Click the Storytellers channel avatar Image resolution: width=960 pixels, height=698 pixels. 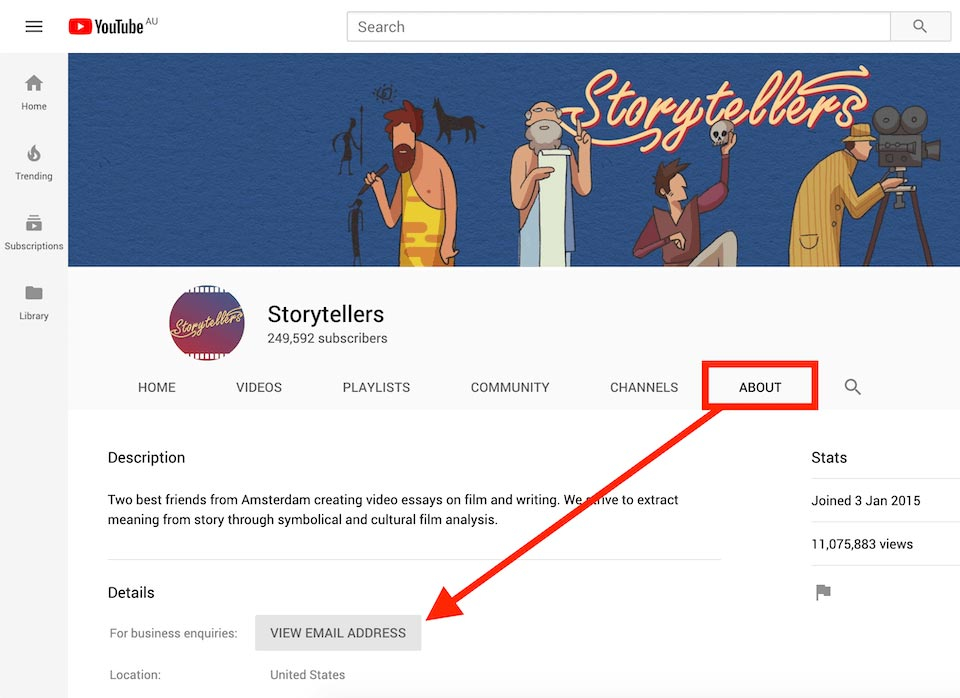[207, 323]
